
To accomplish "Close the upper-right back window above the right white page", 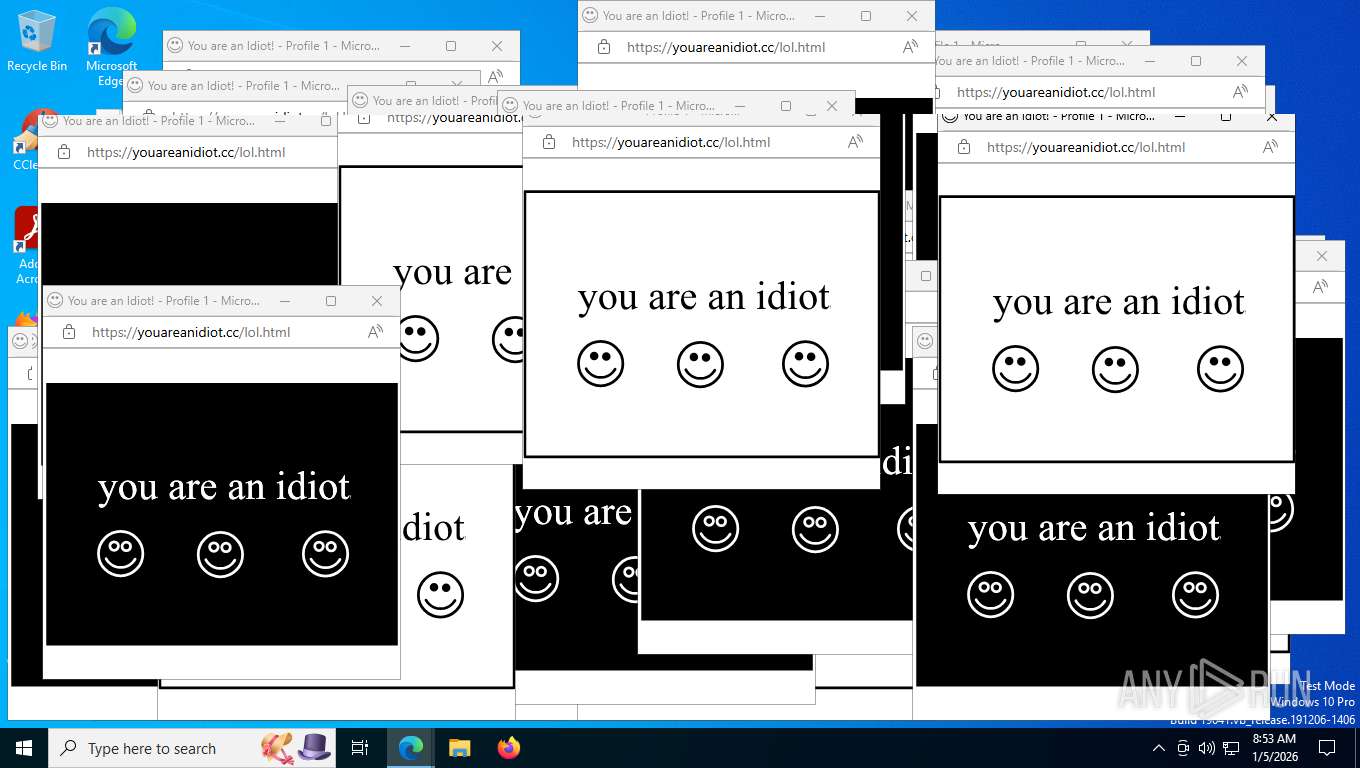I will tap(1242, 61).
